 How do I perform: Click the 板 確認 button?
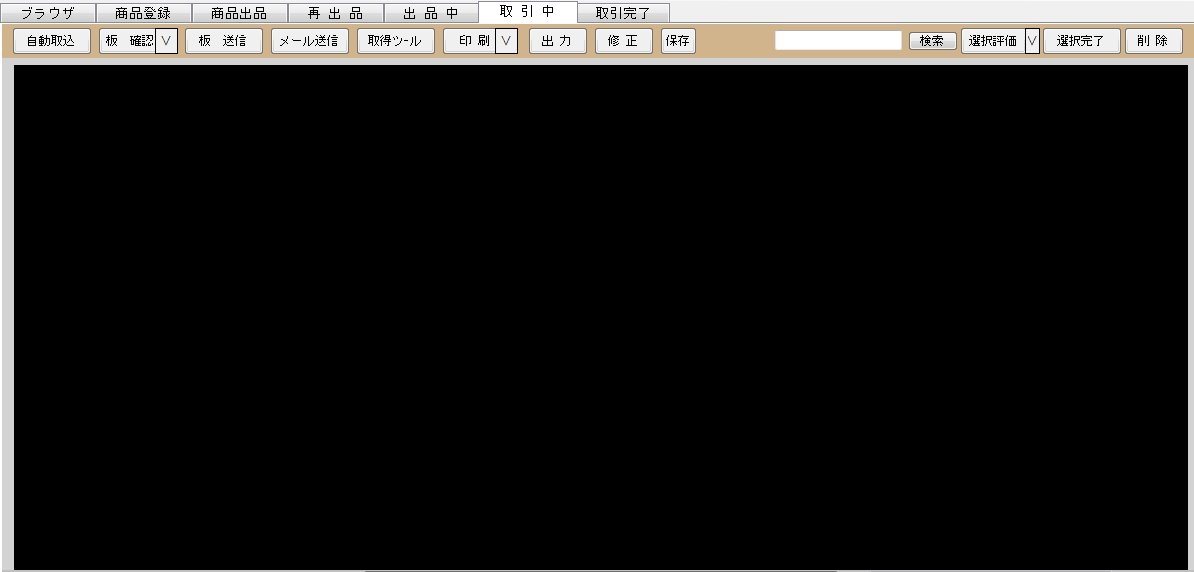tap(128, 41)
